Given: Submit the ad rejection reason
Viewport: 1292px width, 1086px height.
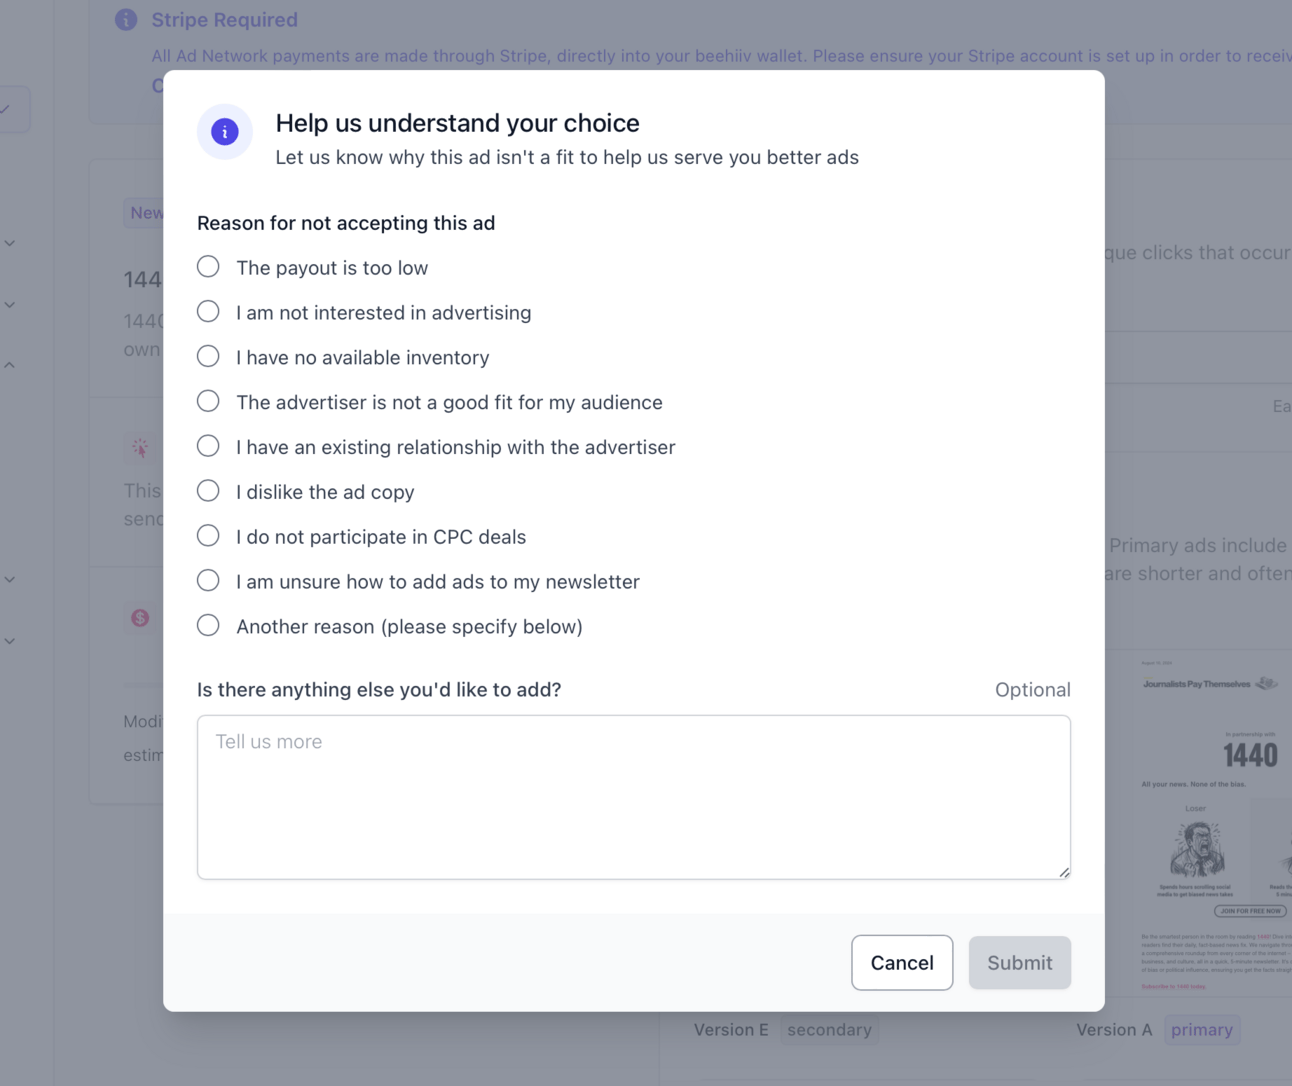Looking at the screenshot, I should tap(1020, 963).
